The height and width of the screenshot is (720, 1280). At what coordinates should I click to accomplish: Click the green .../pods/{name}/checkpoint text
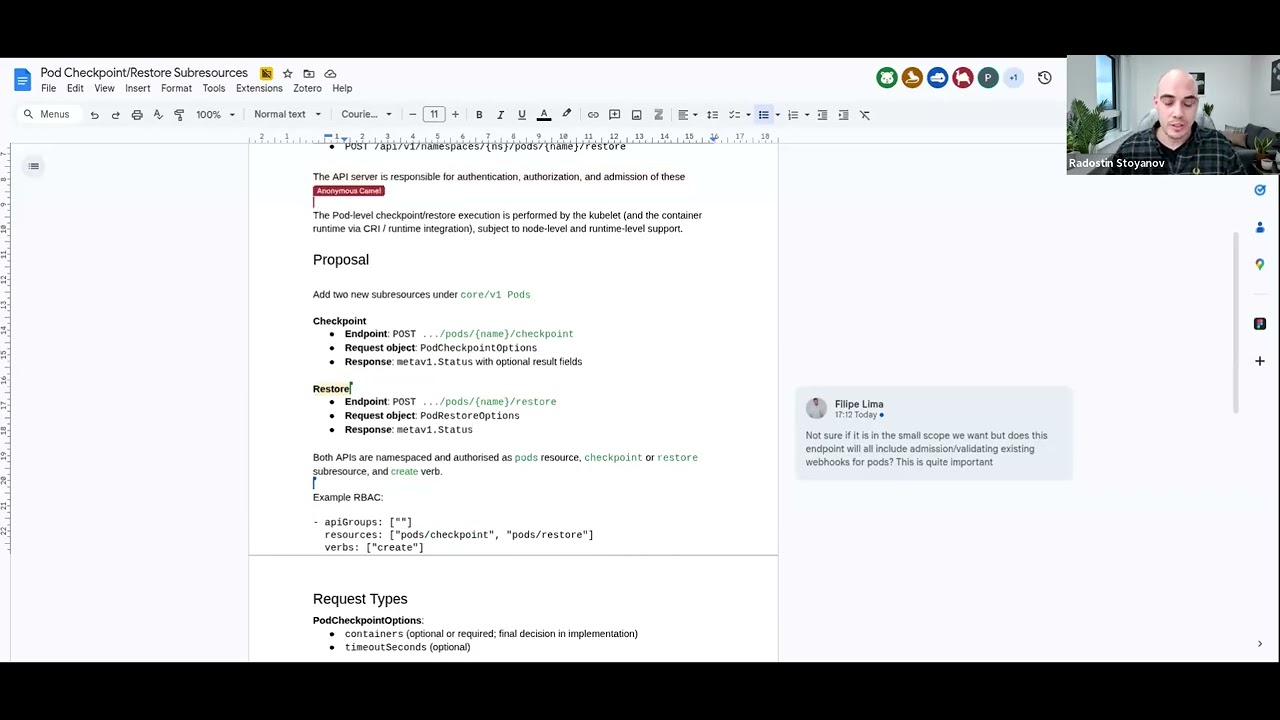pyautogui.click(x=498, y=334)
